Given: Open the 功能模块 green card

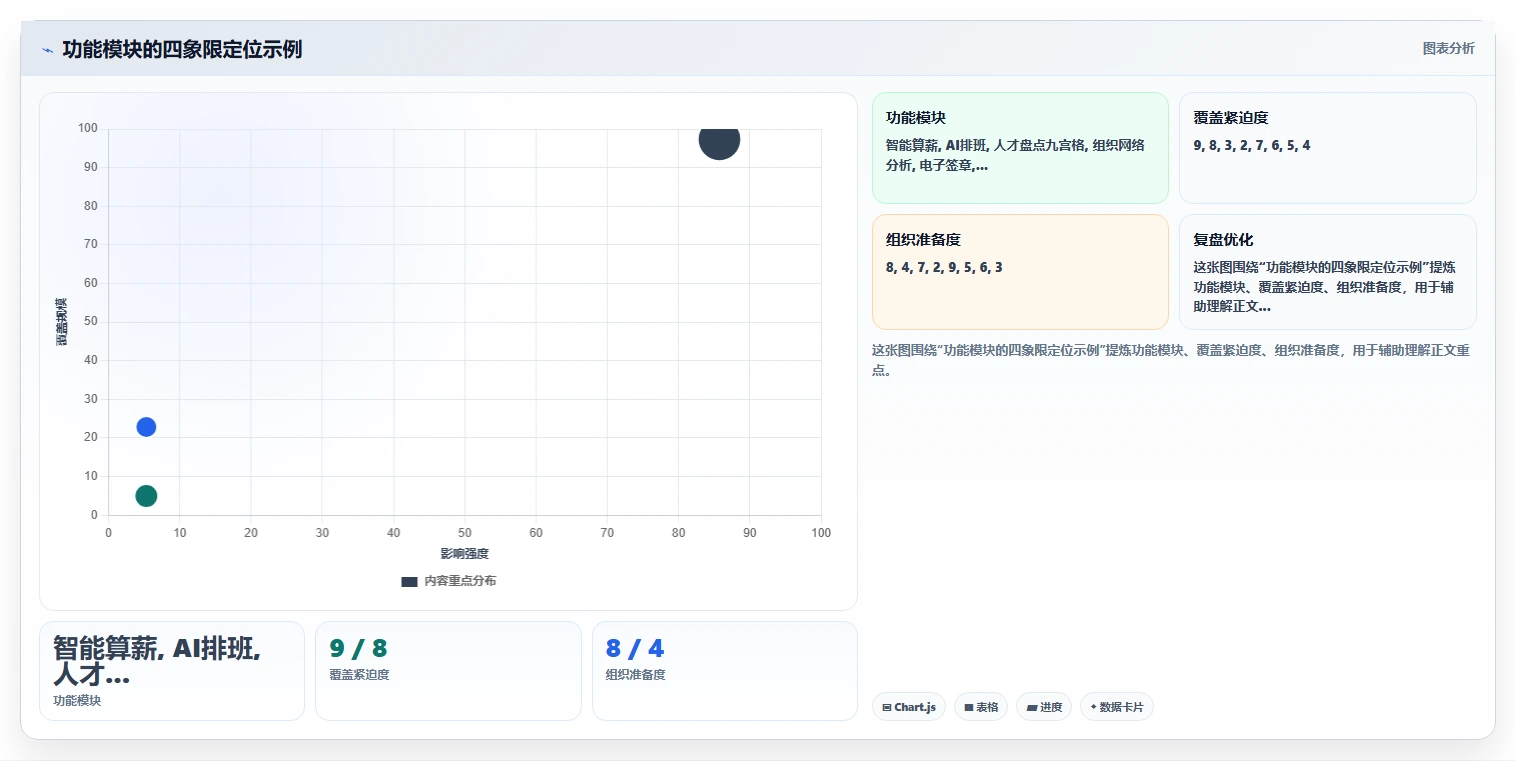Looking at the screenshot, I should pyautogui.click(x=1020, y=148).
